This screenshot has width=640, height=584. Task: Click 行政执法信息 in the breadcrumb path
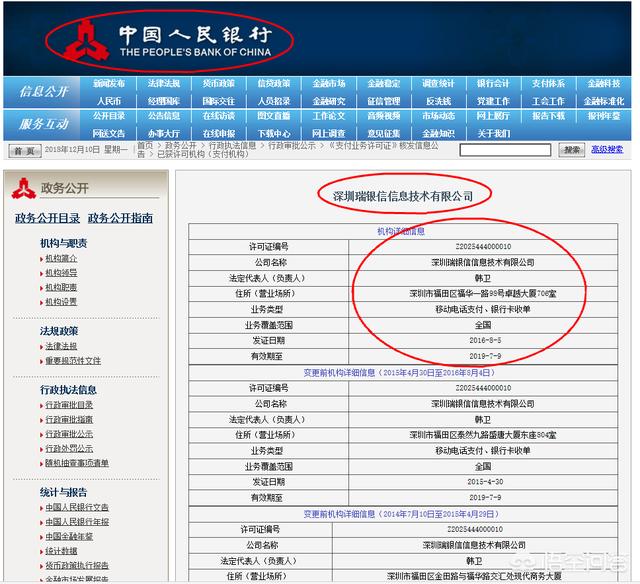pos(231,145)
